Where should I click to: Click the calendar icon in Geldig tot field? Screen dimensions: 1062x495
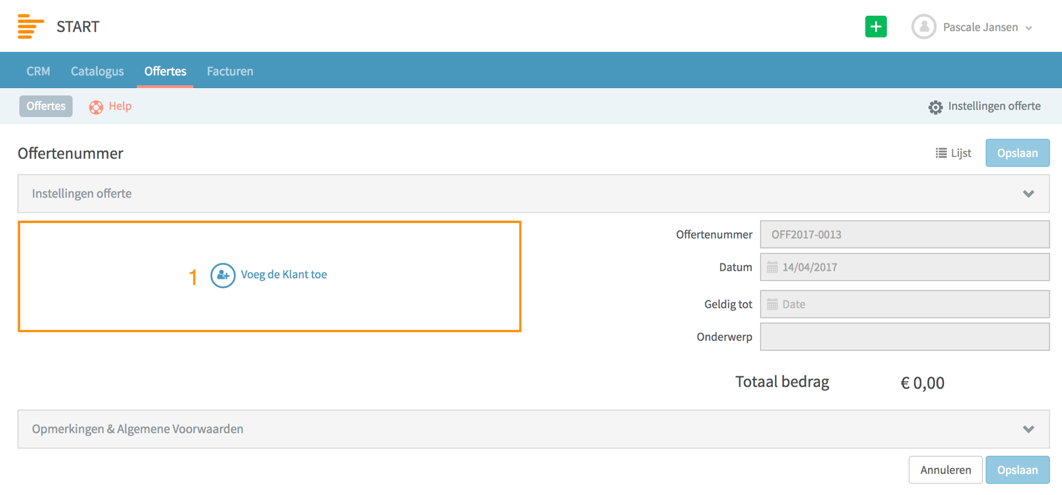coord(772,305)
